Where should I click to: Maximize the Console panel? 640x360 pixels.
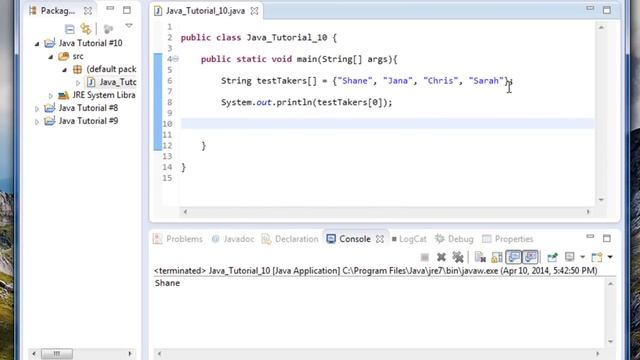pos(607,238)
